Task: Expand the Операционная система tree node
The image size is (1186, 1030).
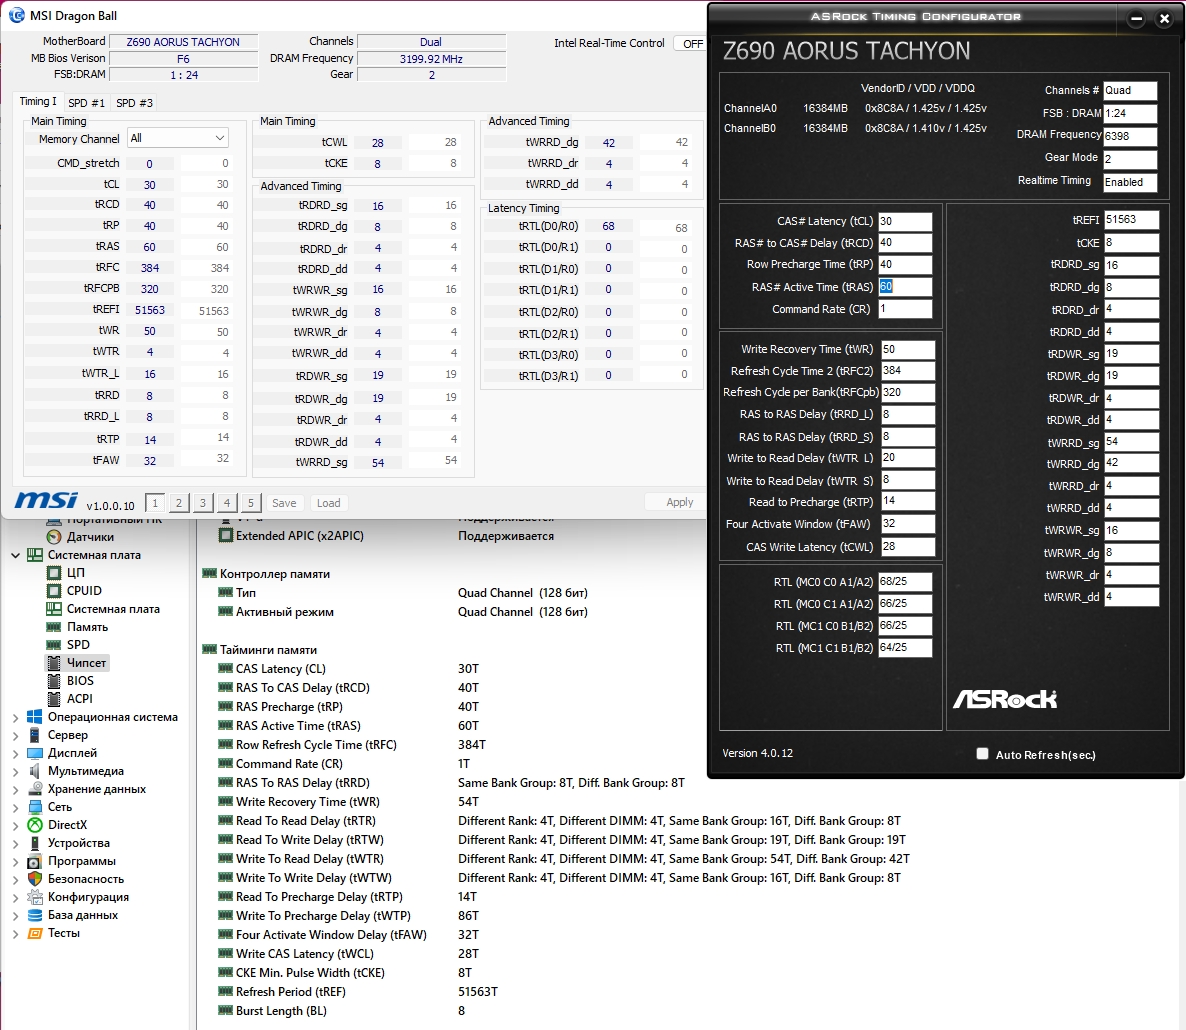Action: click(15, 717)
